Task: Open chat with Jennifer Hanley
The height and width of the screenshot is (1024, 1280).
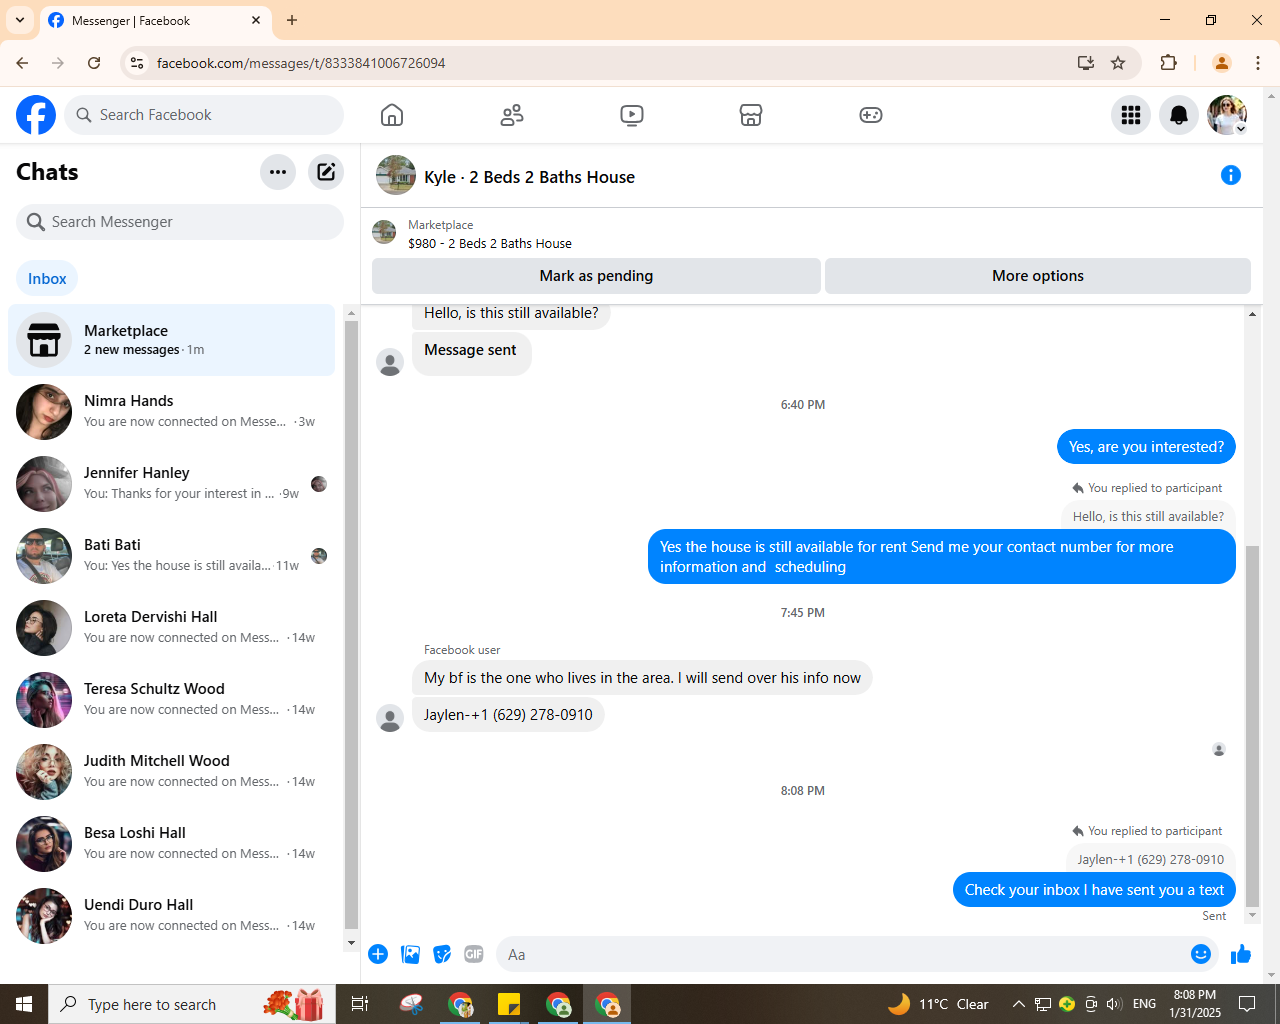Action: [x=172, y=484]
